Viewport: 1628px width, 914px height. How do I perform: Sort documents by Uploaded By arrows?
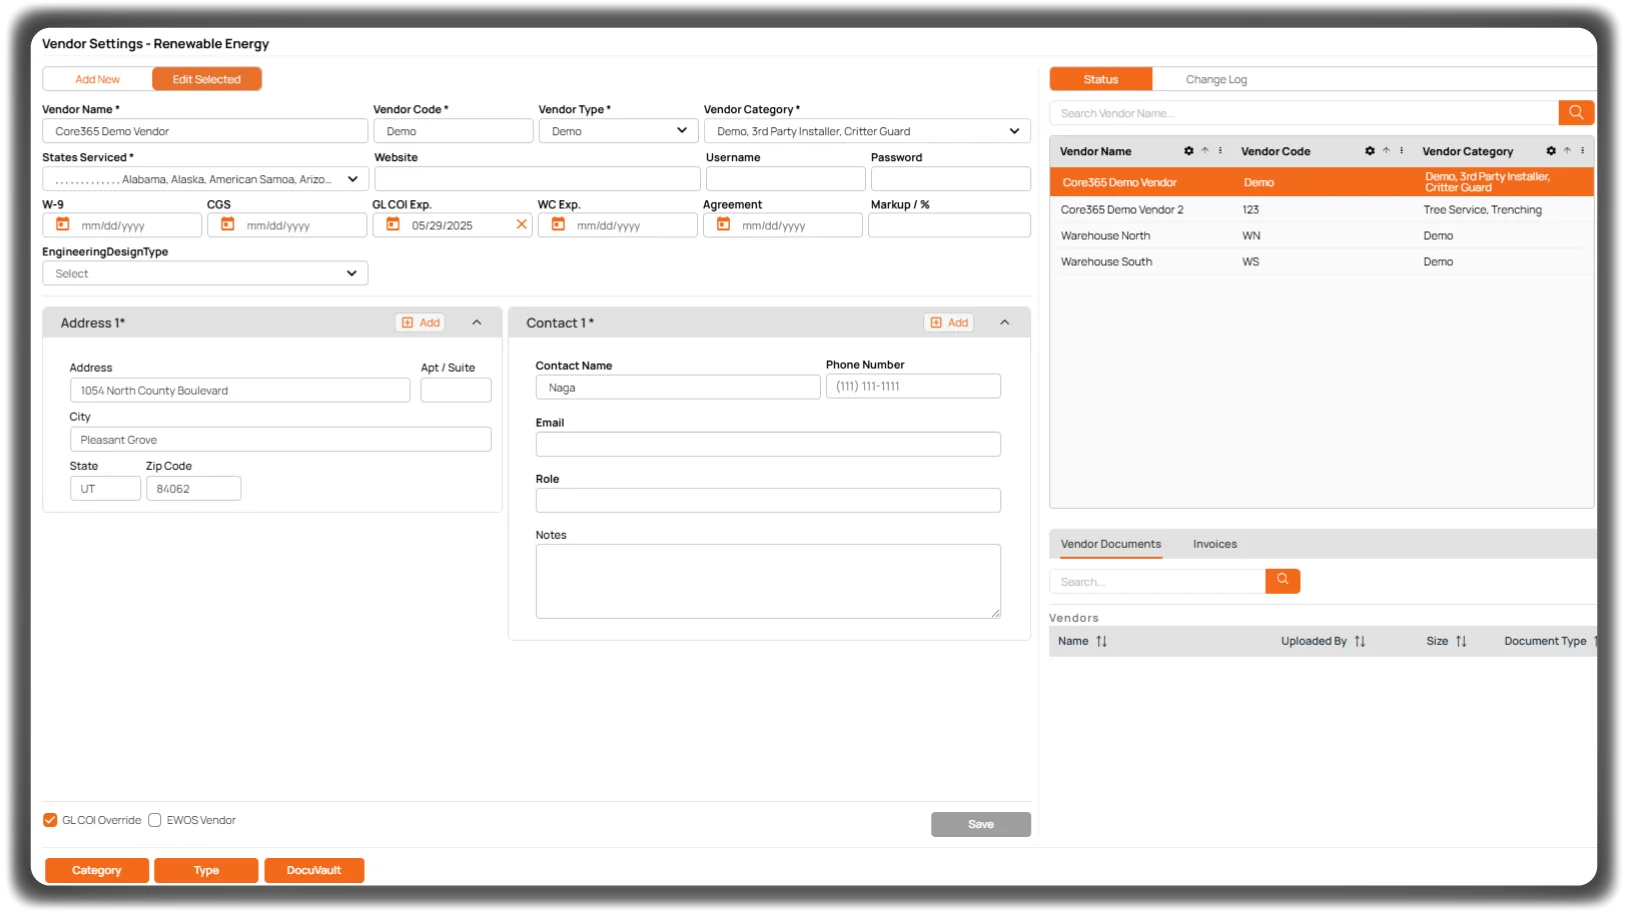(x=1360, y=641)
